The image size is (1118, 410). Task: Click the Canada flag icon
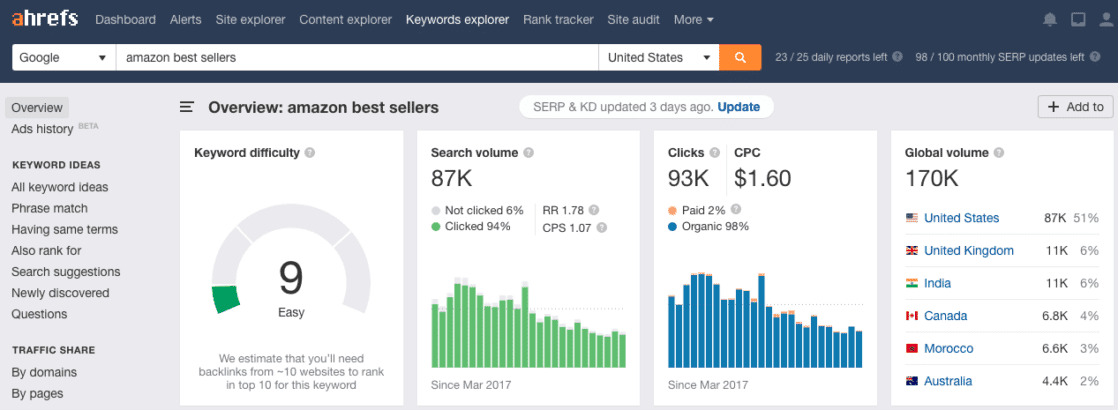(911, 316)
